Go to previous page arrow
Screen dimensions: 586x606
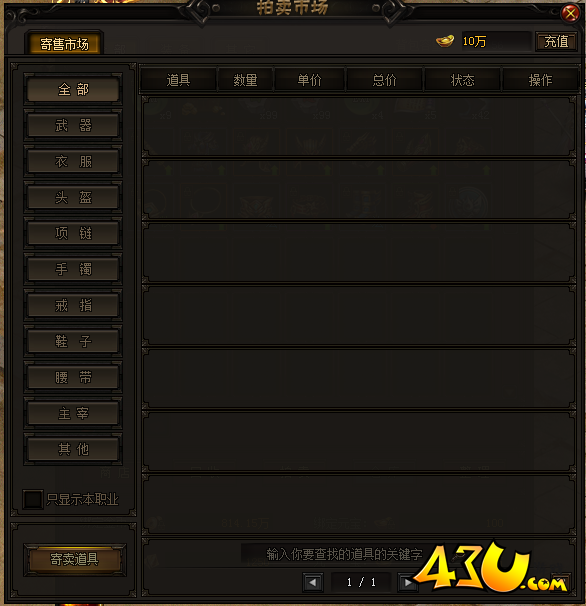pos(313,582)
